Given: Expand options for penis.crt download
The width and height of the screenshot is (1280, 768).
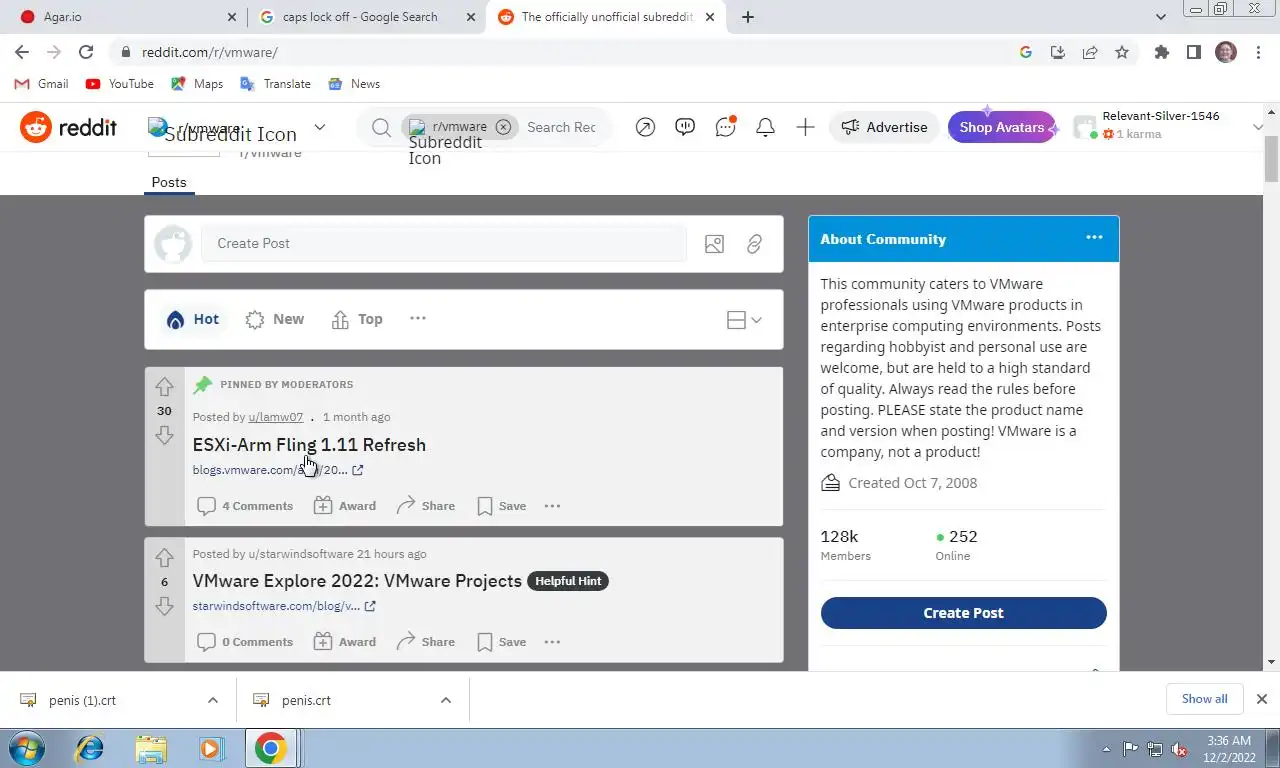Looking at the screenshot, I should pos(445,700).
